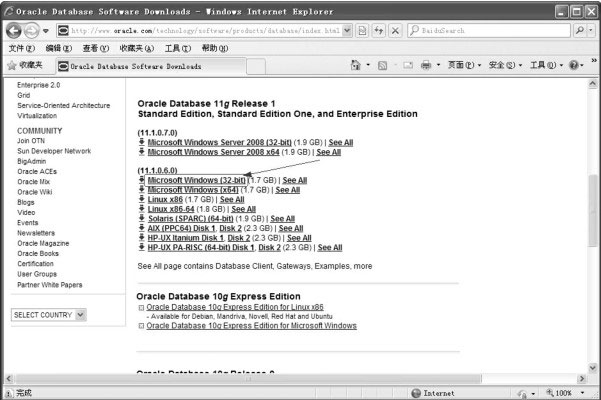Click the compatibility view icon

362,30
